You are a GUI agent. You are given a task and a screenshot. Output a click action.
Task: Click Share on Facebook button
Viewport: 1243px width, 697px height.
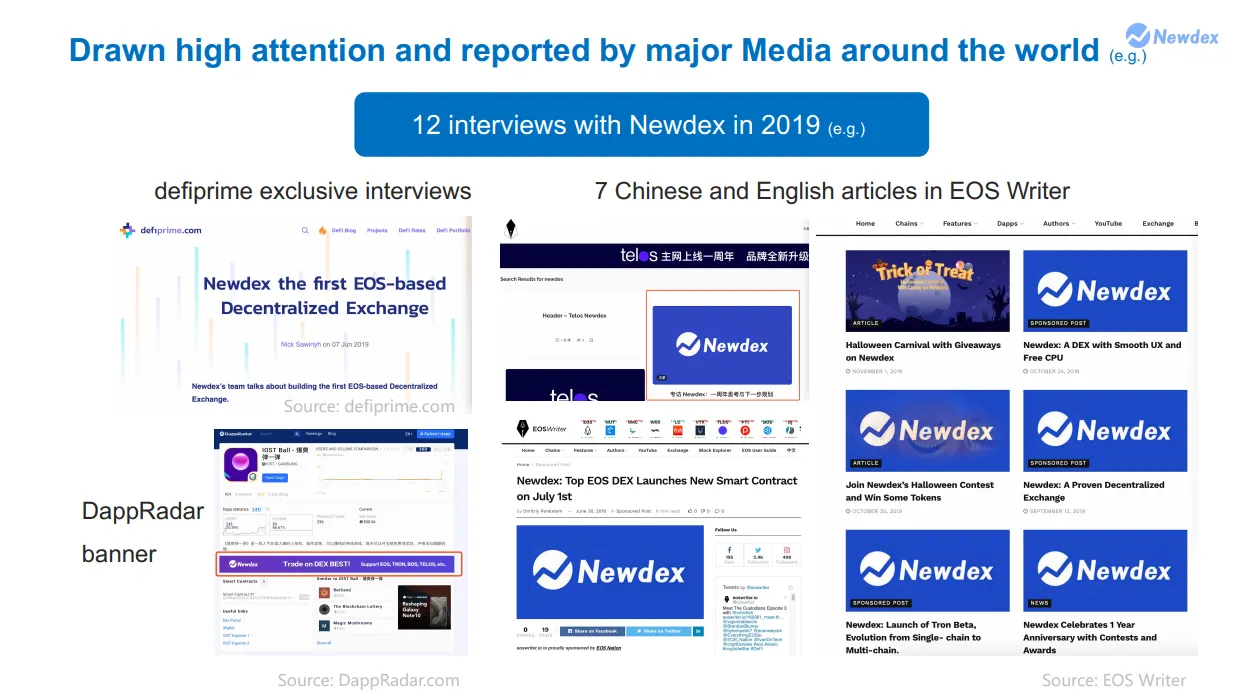pos(592,631)
